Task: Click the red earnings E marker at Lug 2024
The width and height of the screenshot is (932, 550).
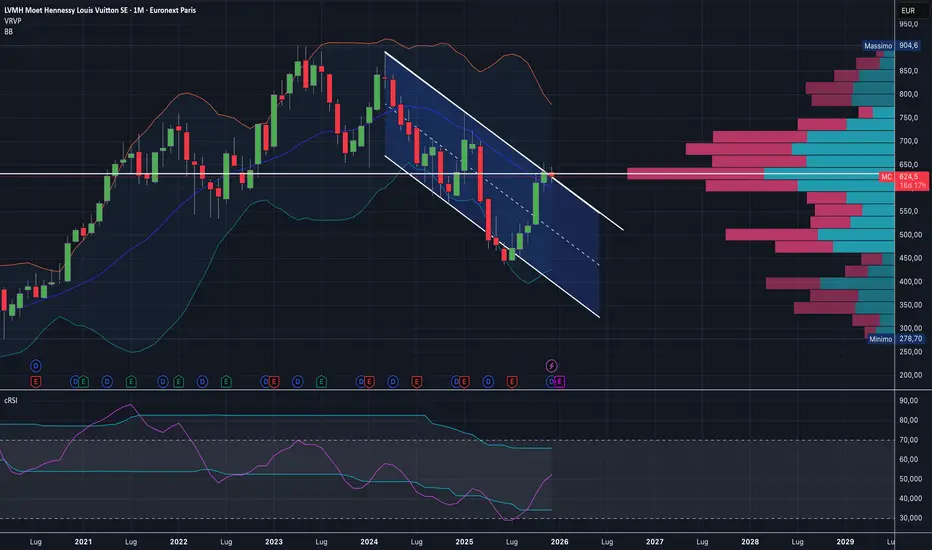Action: [416, 382]
